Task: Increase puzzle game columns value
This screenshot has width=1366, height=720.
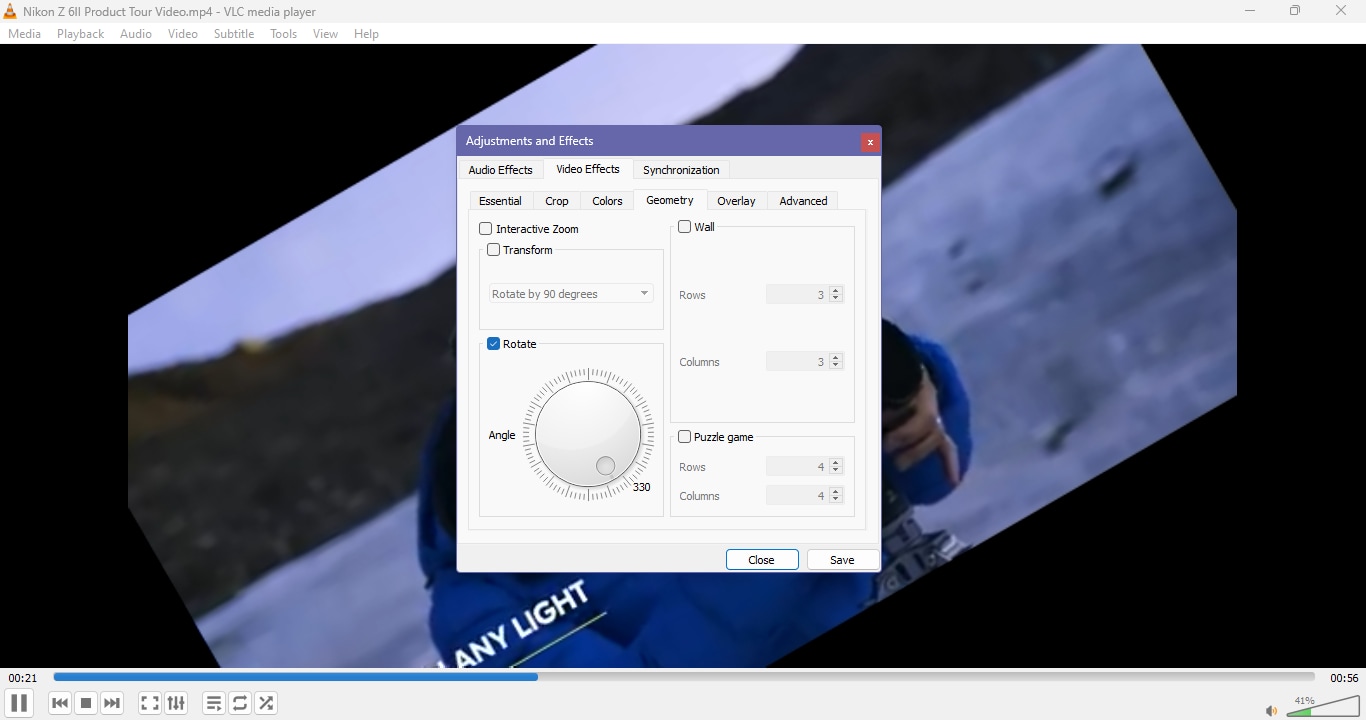Action: 837,491
